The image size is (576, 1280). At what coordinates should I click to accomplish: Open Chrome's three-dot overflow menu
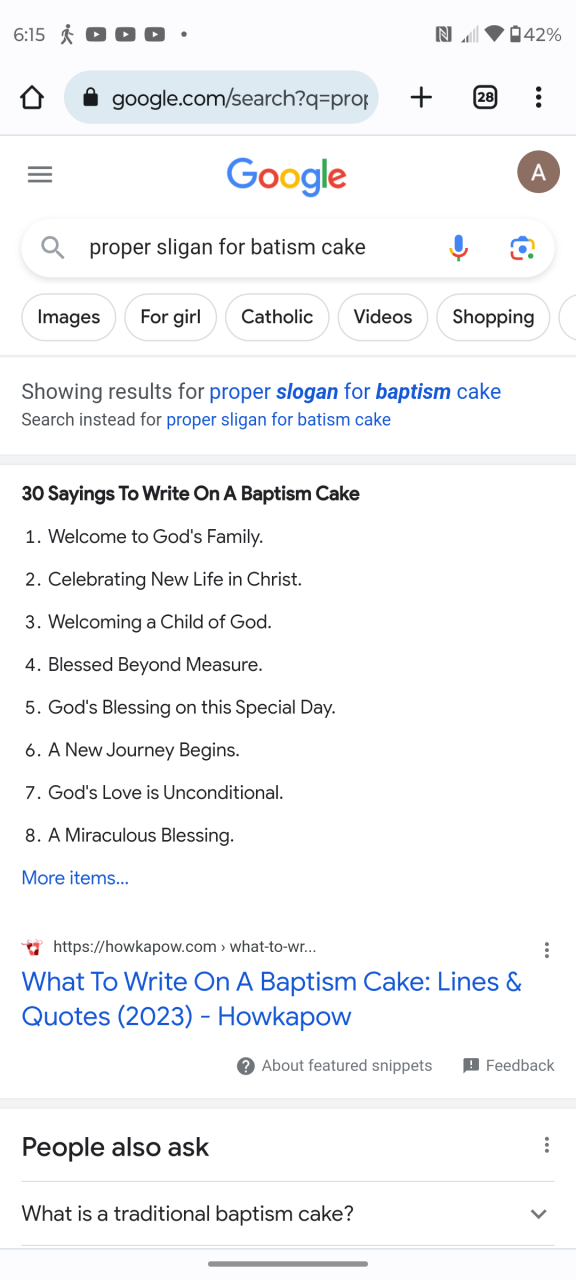[538, 97]
